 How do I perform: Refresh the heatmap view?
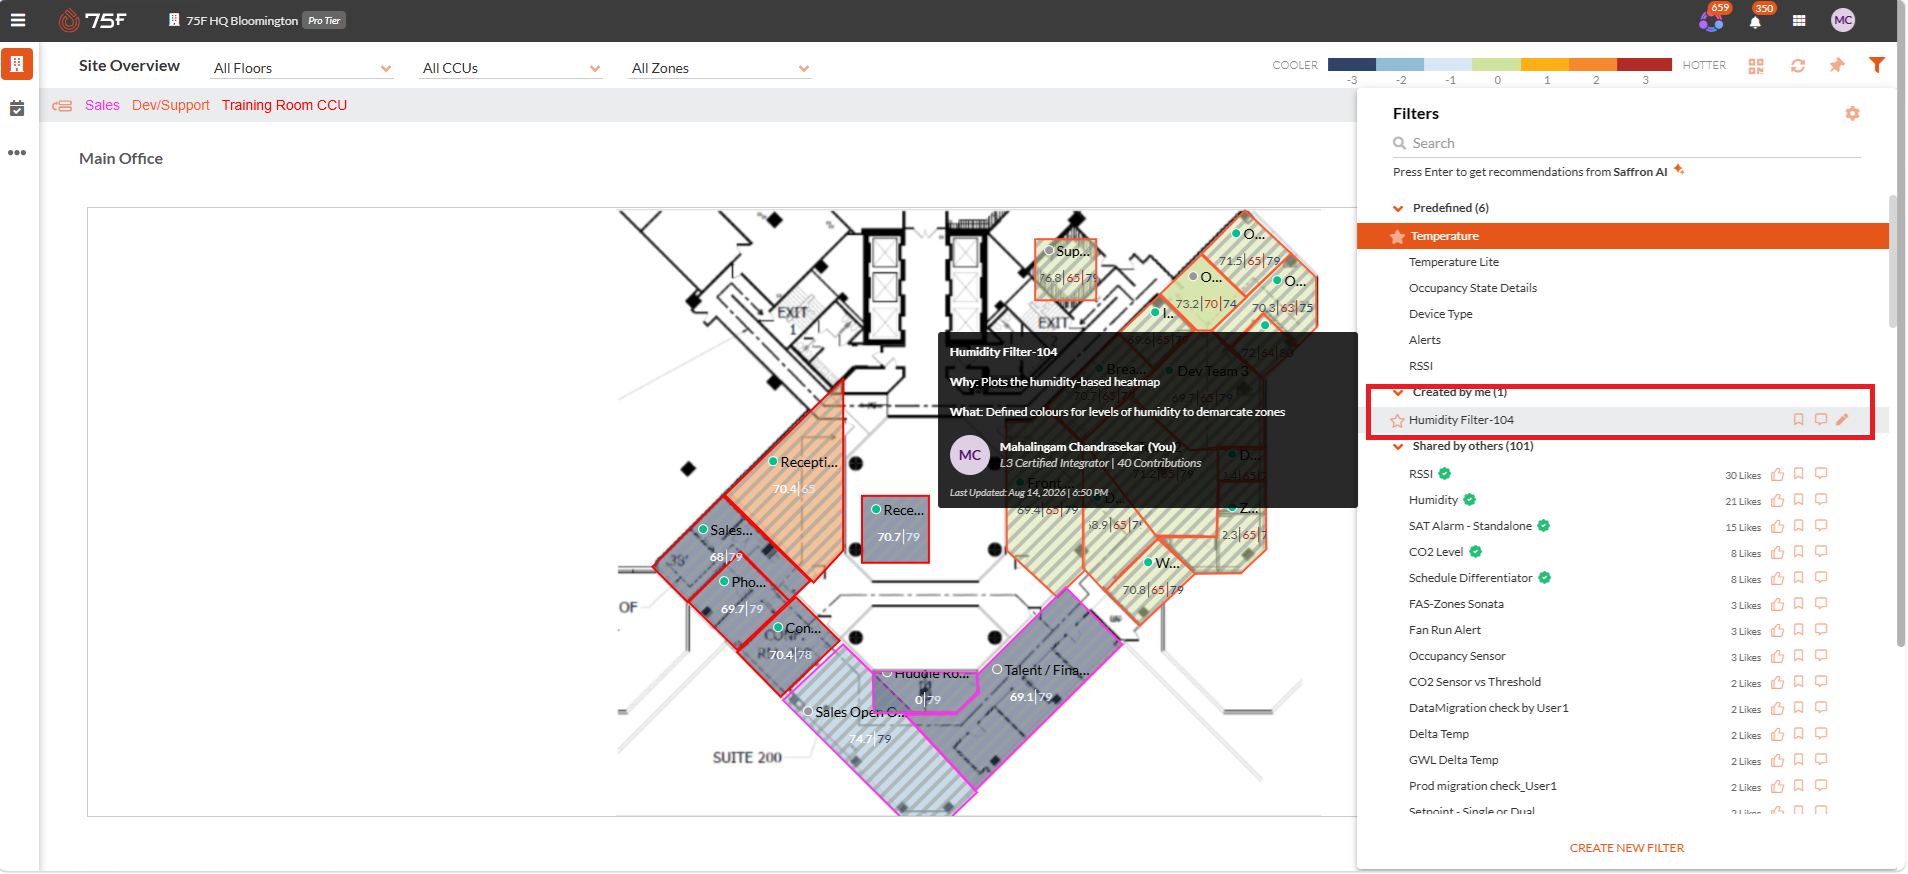1798,66
